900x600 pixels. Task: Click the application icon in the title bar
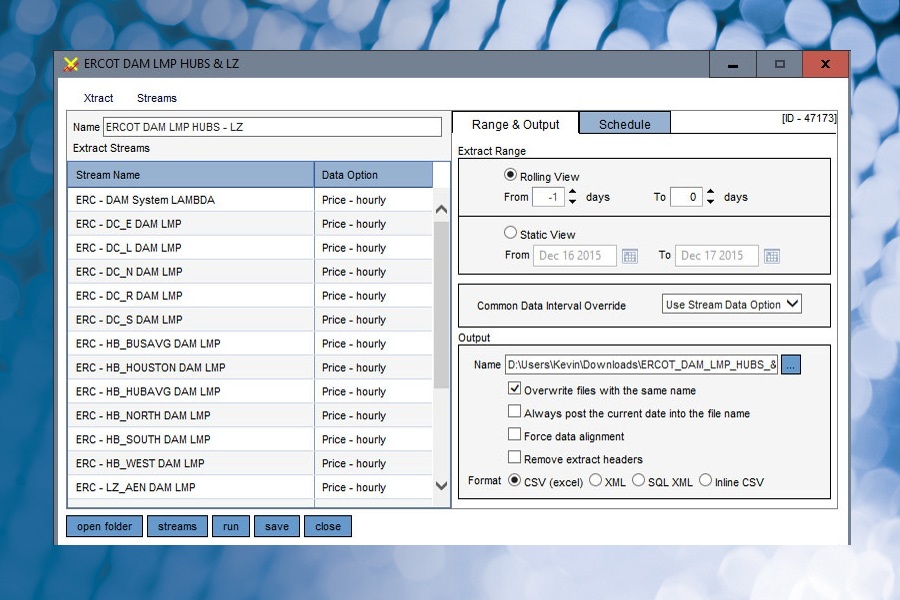[71, 64]
